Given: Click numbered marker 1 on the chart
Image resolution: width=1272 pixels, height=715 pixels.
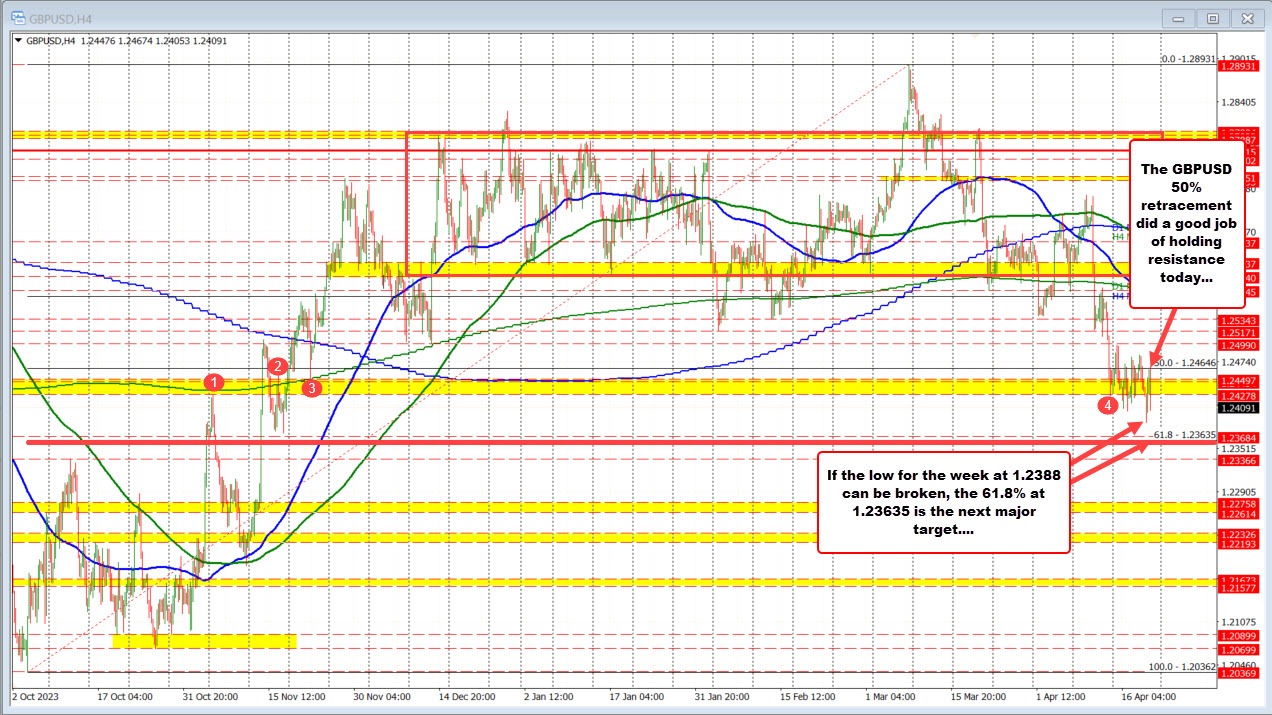Looking at the screenshot, I should (x=215, y=382).
